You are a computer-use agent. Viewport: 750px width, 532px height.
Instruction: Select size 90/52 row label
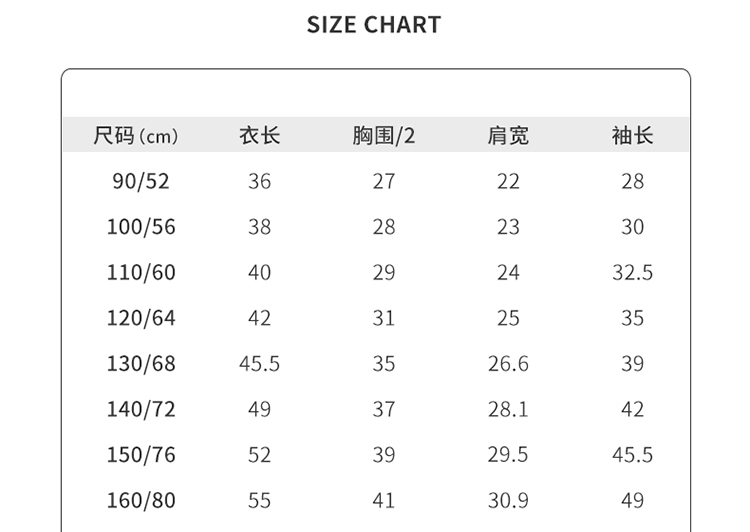(141, 182)
